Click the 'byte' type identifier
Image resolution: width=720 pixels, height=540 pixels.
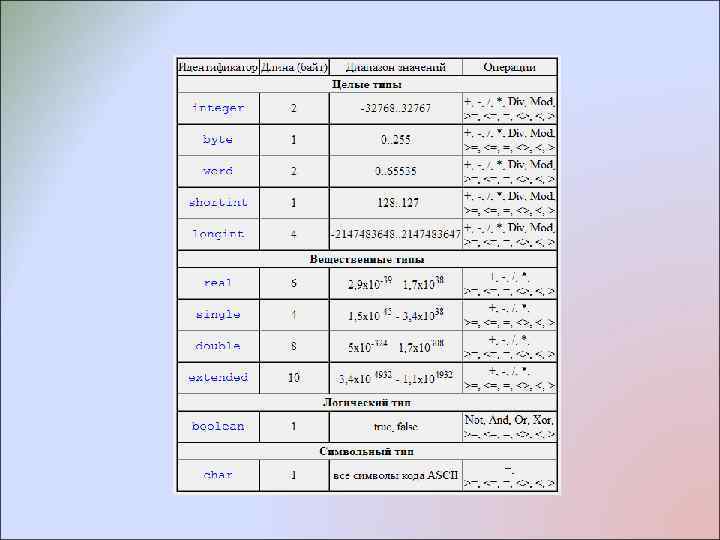pos(218,140)
